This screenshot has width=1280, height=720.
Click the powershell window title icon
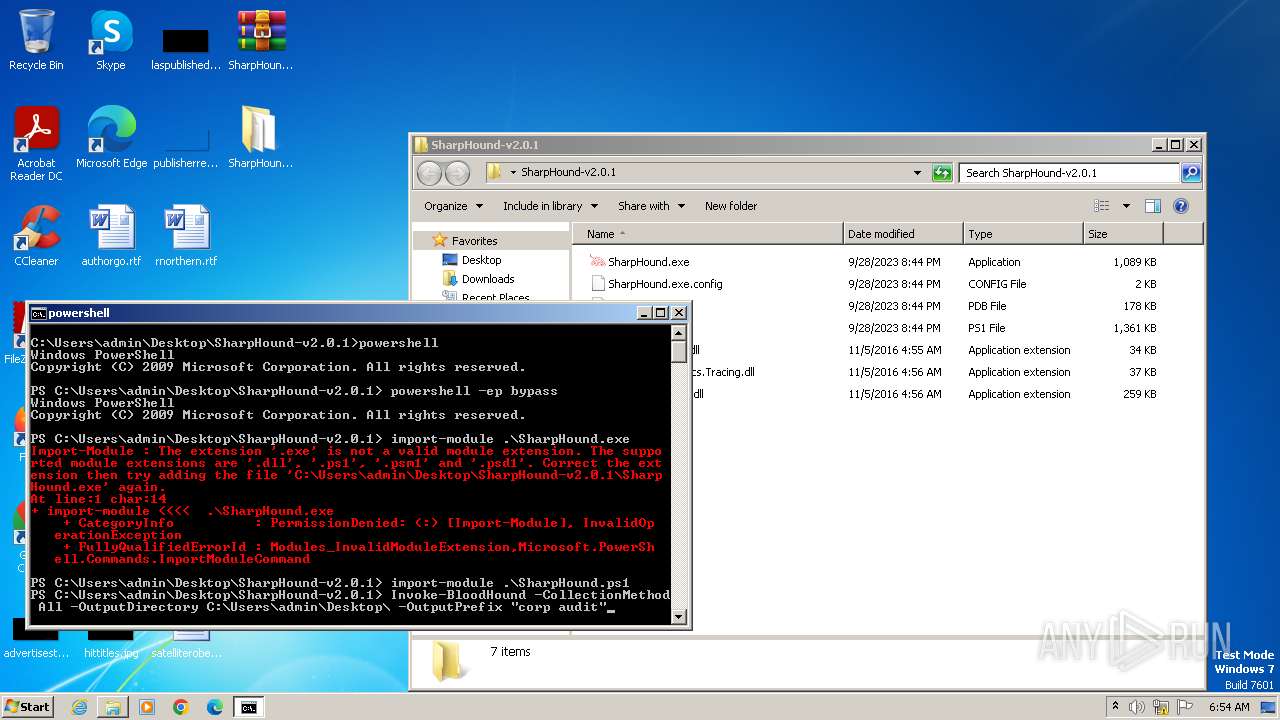pyautogui.click(x=38, y=313)
